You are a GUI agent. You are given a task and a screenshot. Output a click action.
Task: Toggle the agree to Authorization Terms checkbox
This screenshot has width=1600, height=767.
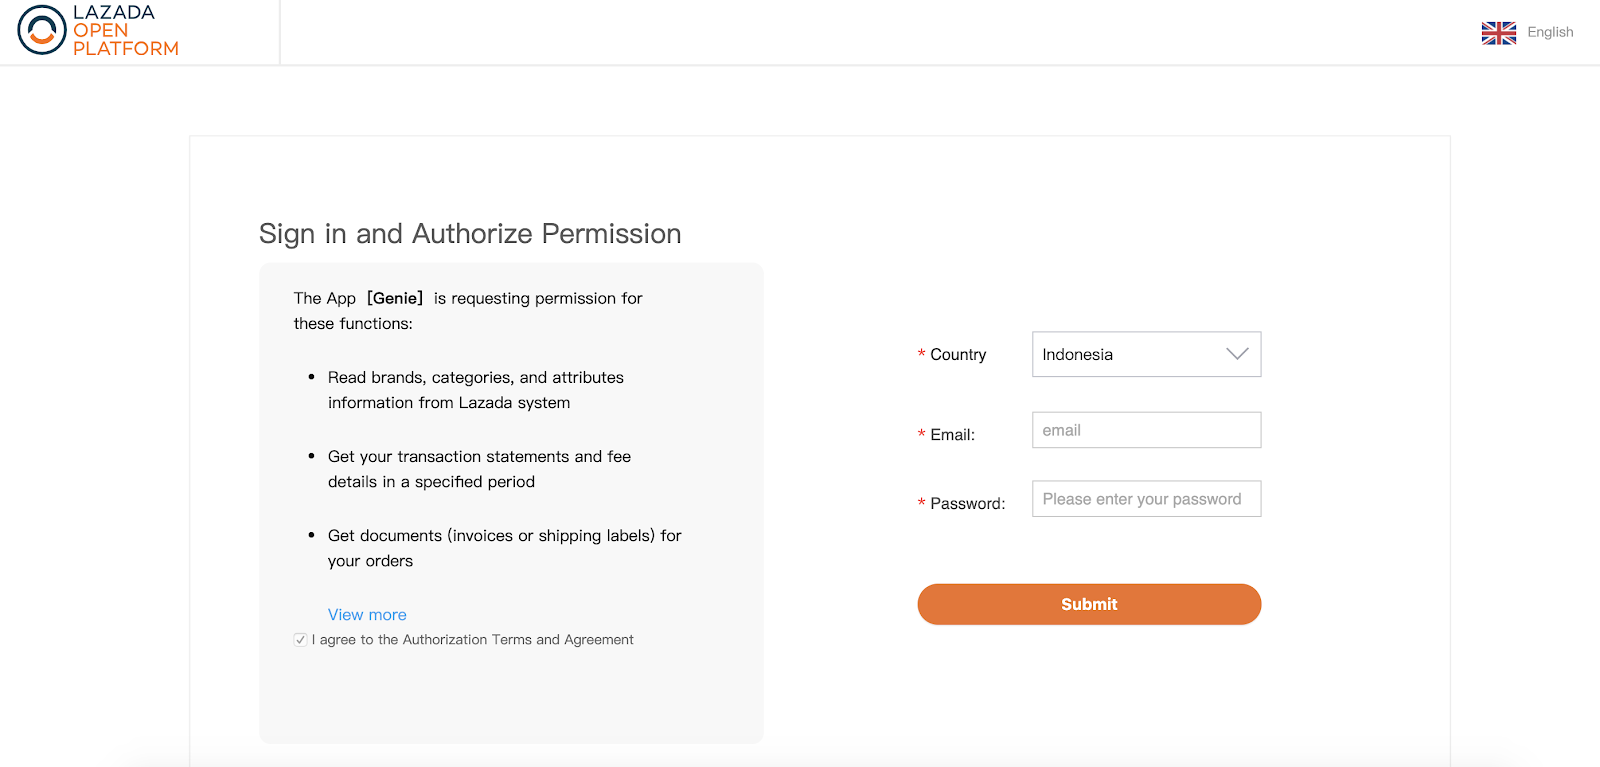(x=300, y=640)
